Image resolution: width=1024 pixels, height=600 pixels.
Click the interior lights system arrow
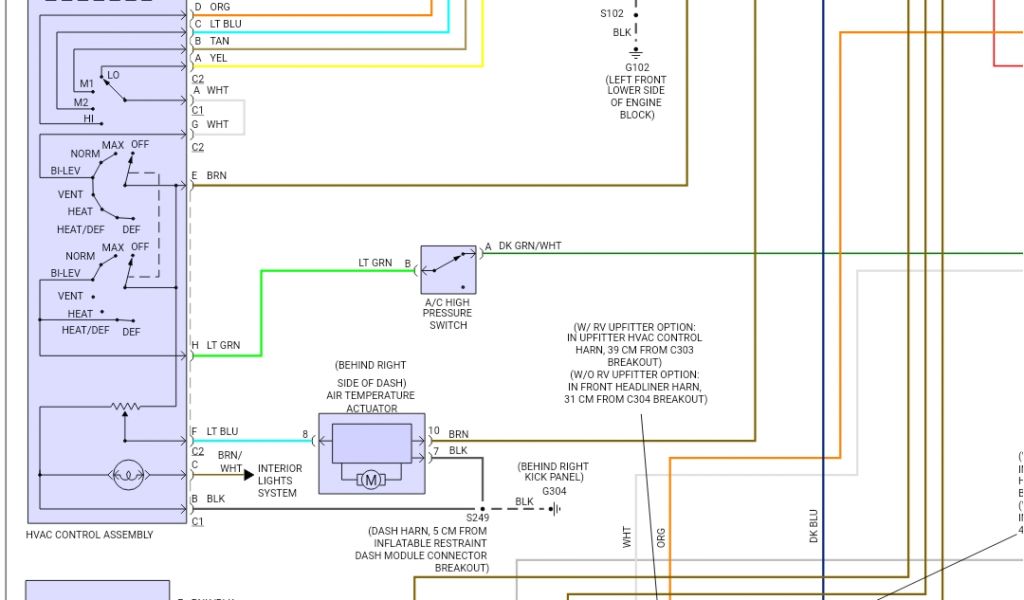[243, 474]
